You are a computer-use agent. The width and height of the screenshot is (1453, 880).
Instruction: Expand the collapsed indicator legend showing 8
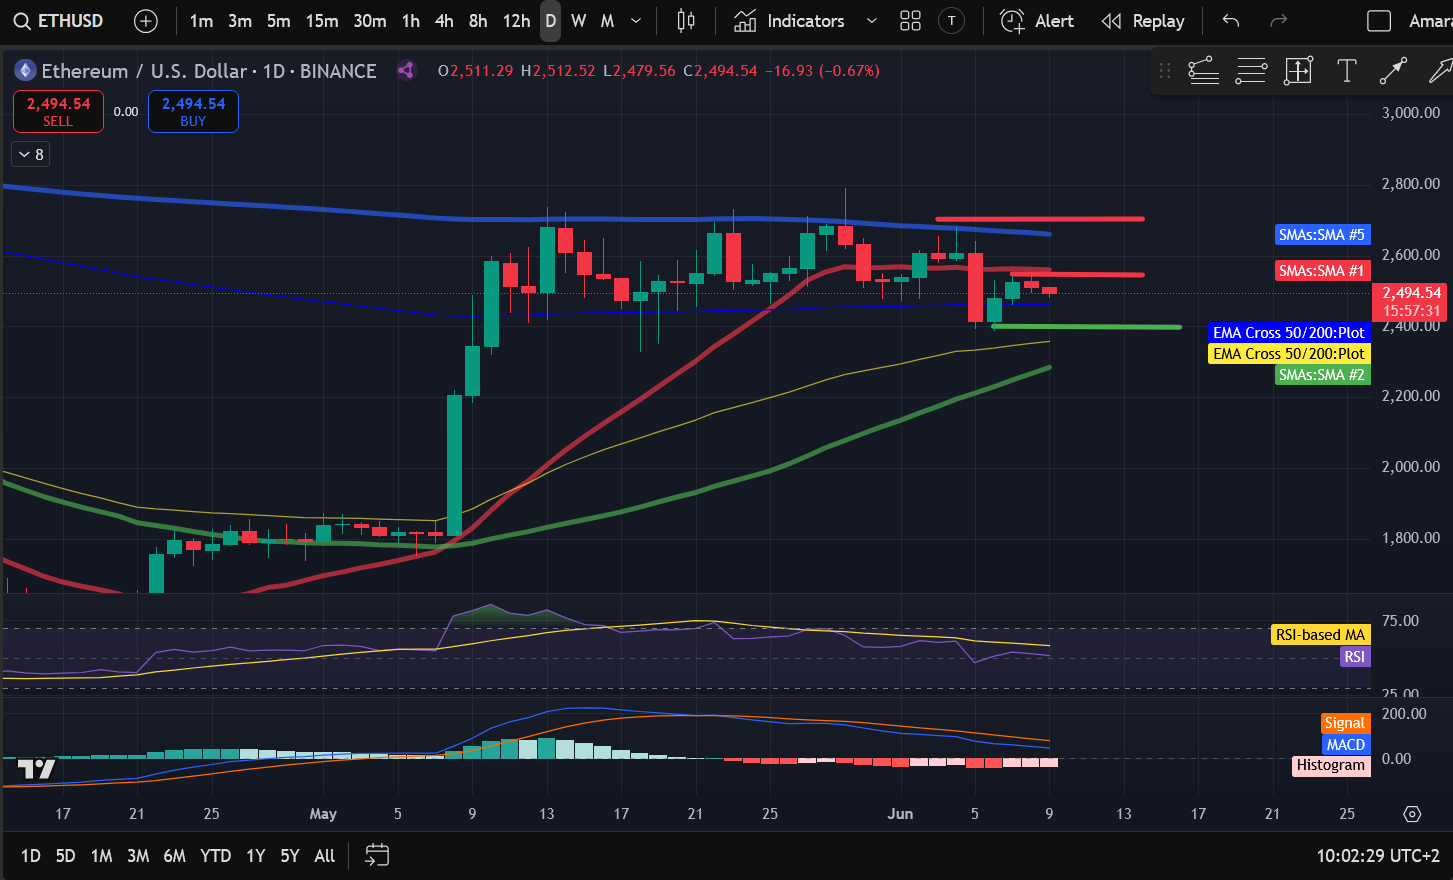31,154
